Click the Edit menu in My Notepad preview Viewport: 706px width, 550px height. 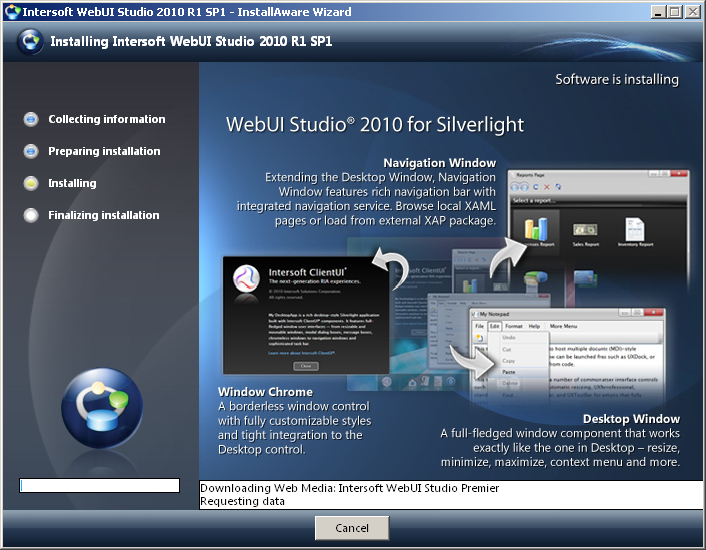[x=494, y=326]
